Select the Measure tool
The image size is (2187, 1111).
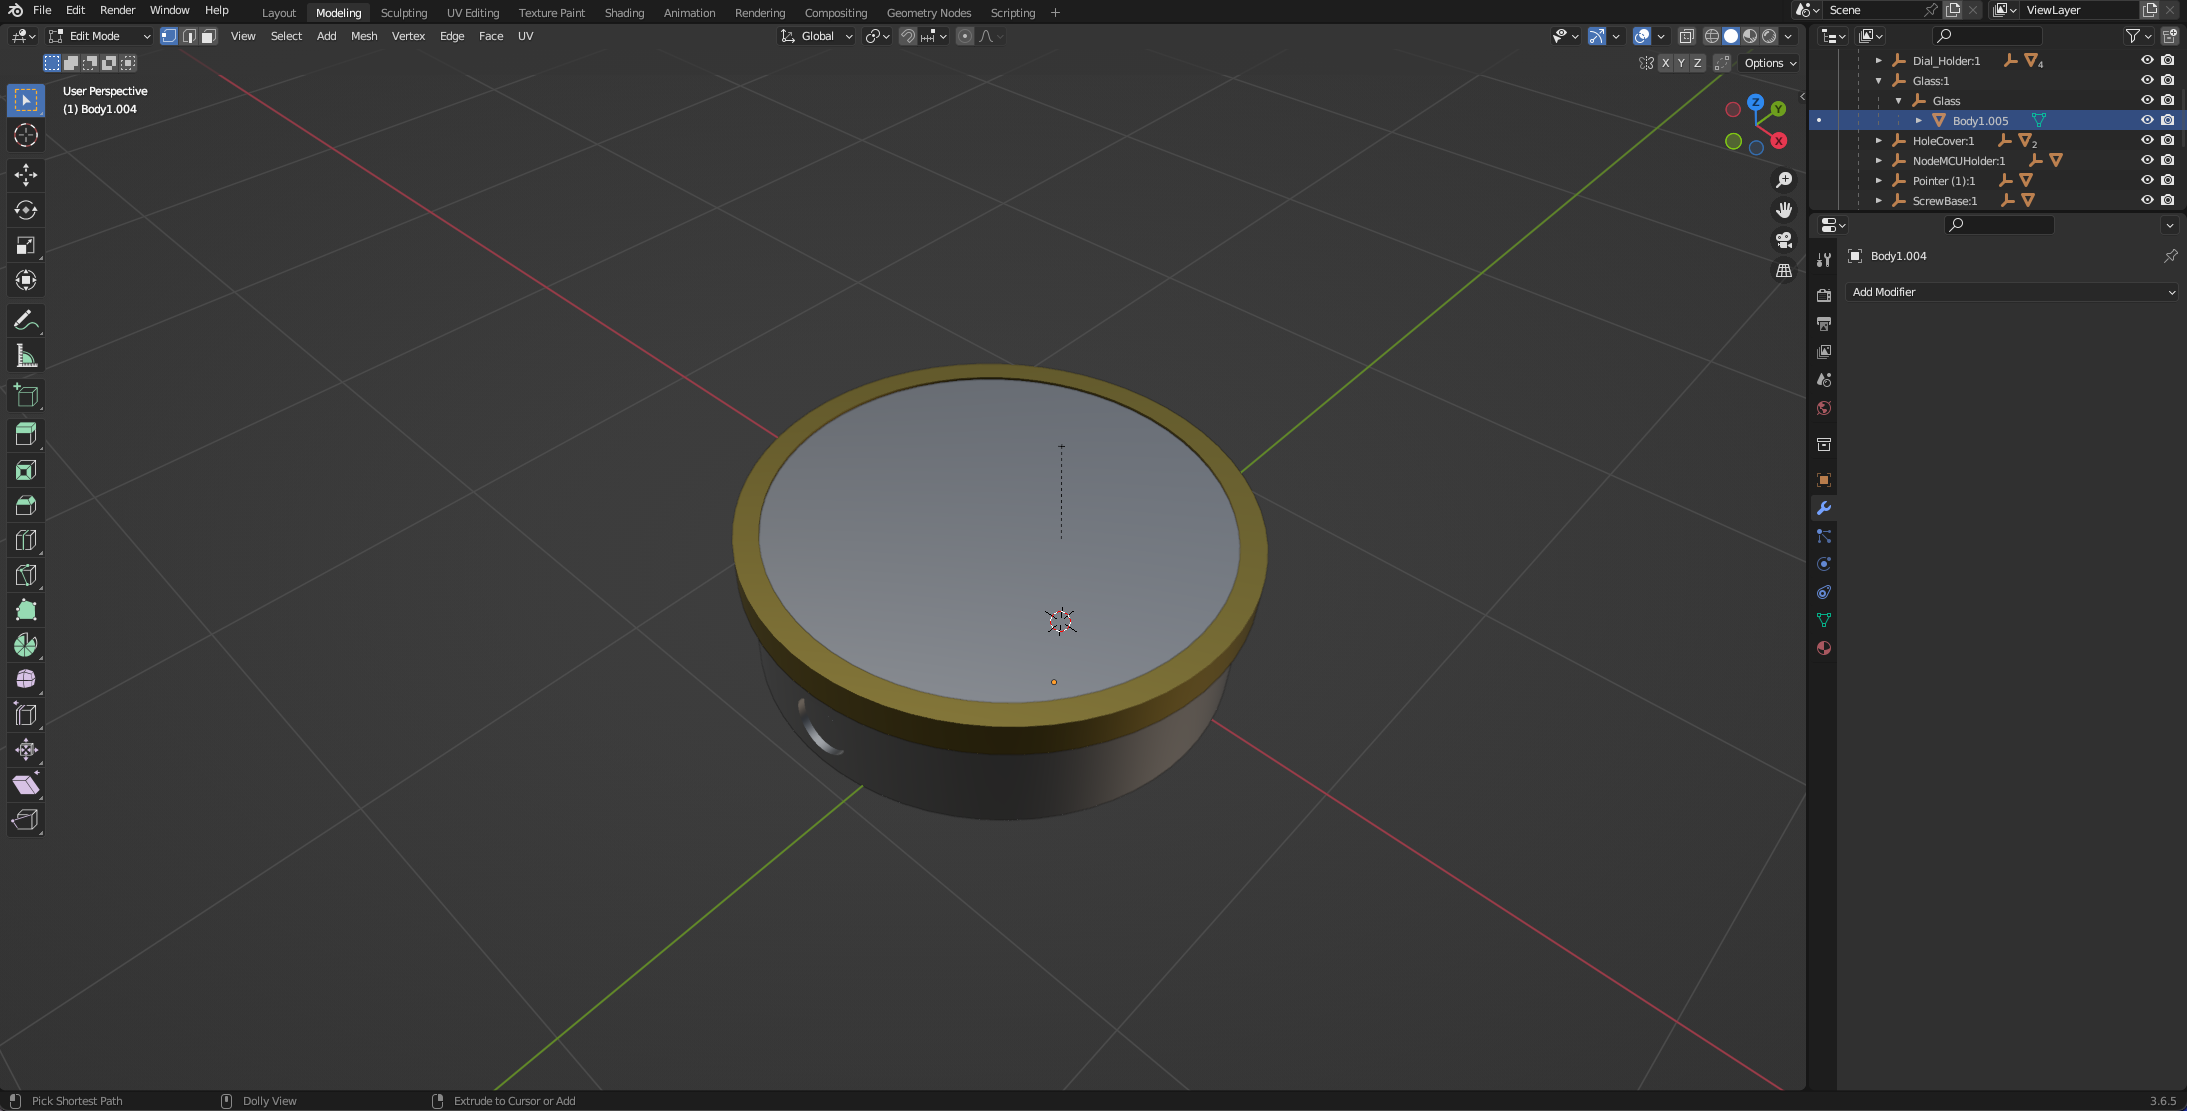pos(26,356)
